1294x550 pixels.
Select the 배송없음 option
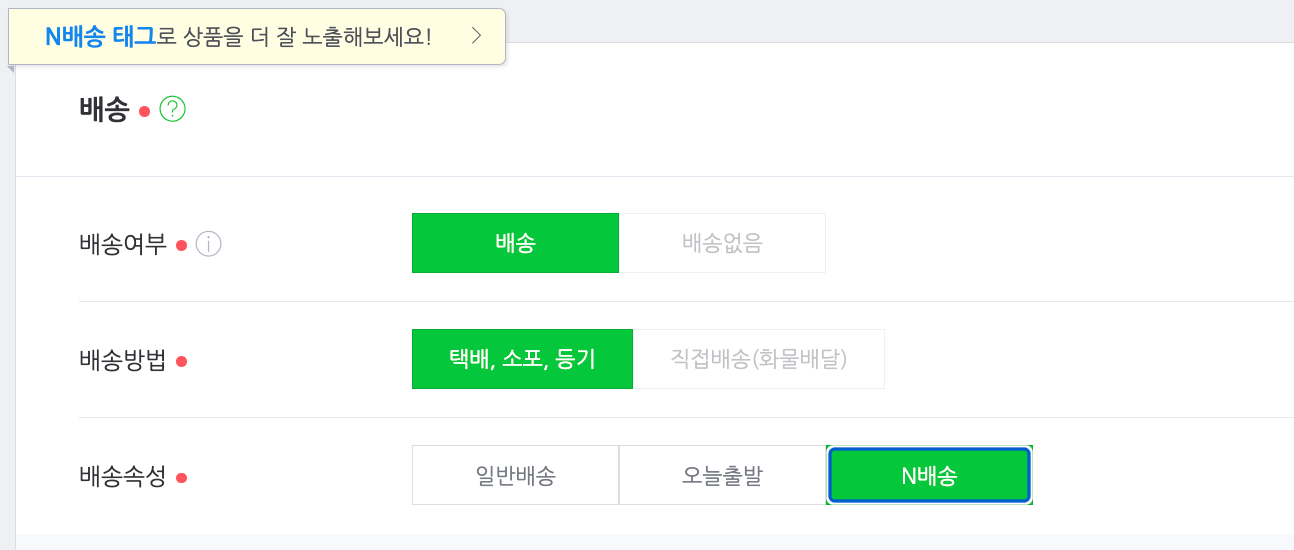coord(722,243)
